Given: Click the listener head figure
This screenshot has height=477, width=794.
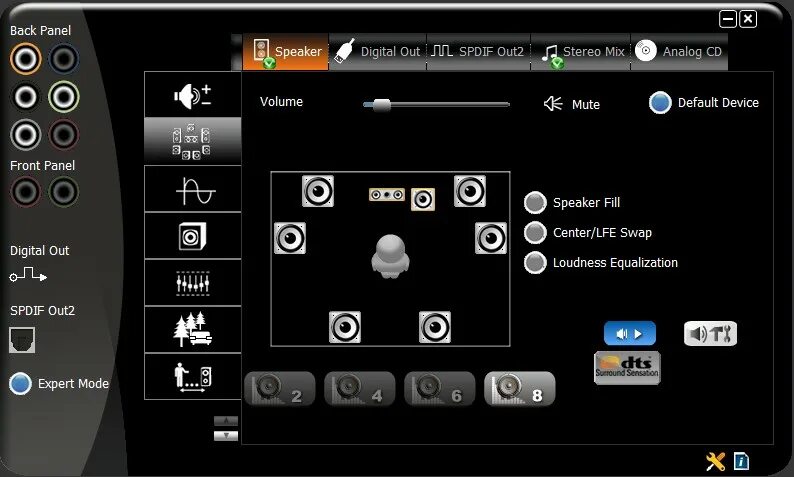Looking at the screenshot, I should click(x=390, y=256).
